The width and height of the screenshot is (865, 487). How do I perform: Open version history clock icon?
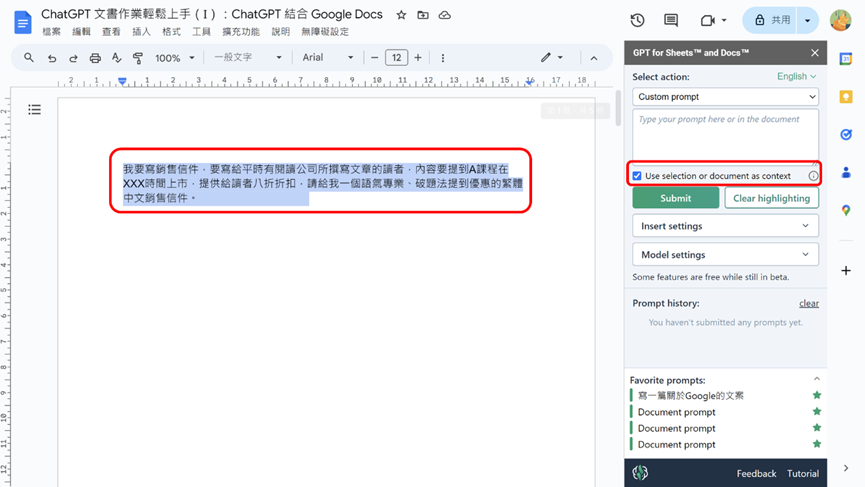637,20
